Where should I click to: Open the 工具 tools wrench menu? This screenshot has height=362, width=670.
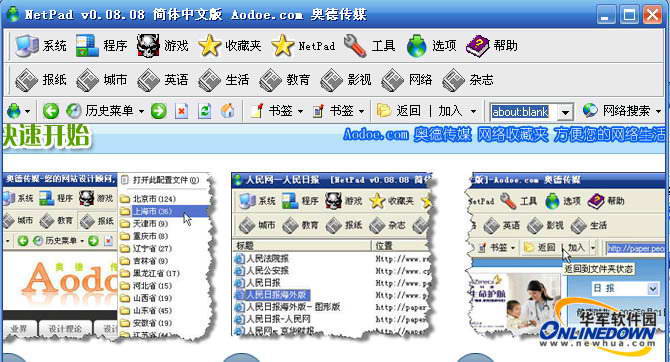pos(369,46)
